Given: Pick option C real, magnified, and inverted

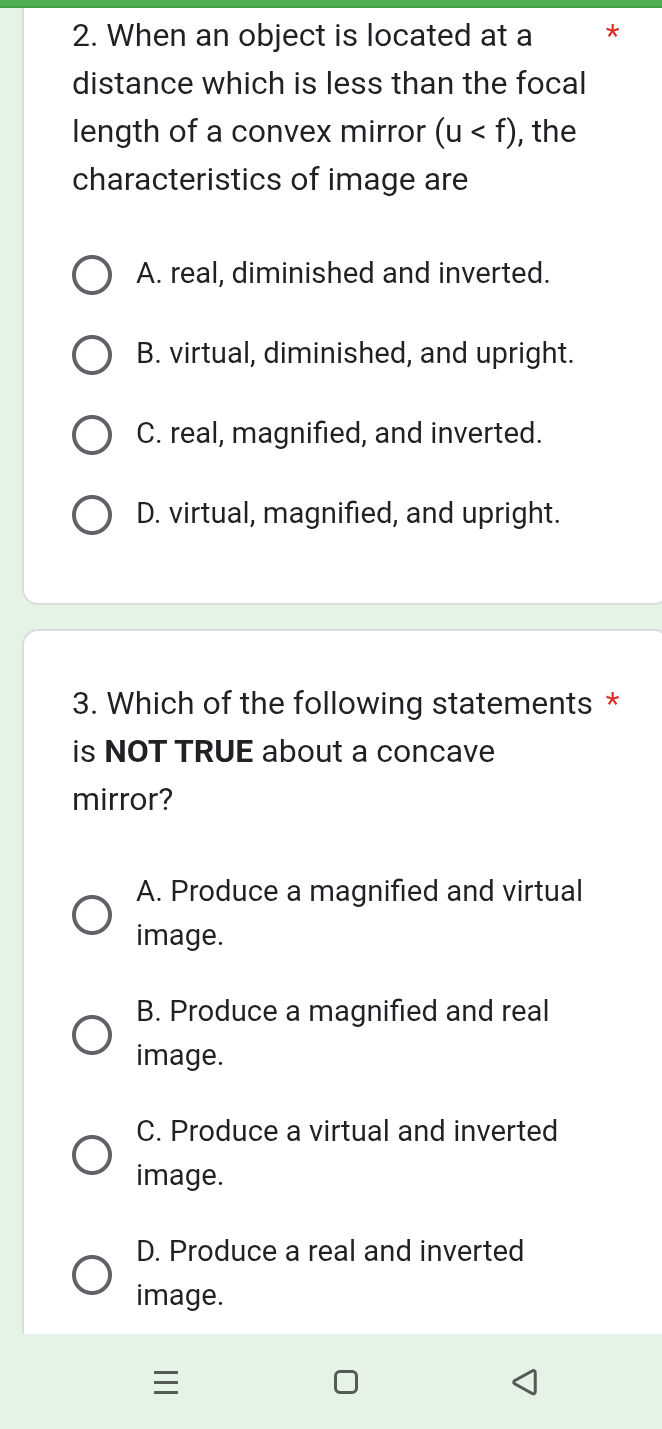Looking at the screenshot, I should 92,435.
